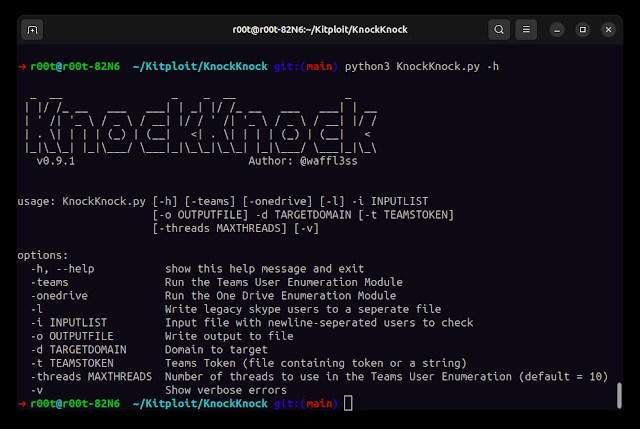Click the -h, --help option entry

click(65, 269)
